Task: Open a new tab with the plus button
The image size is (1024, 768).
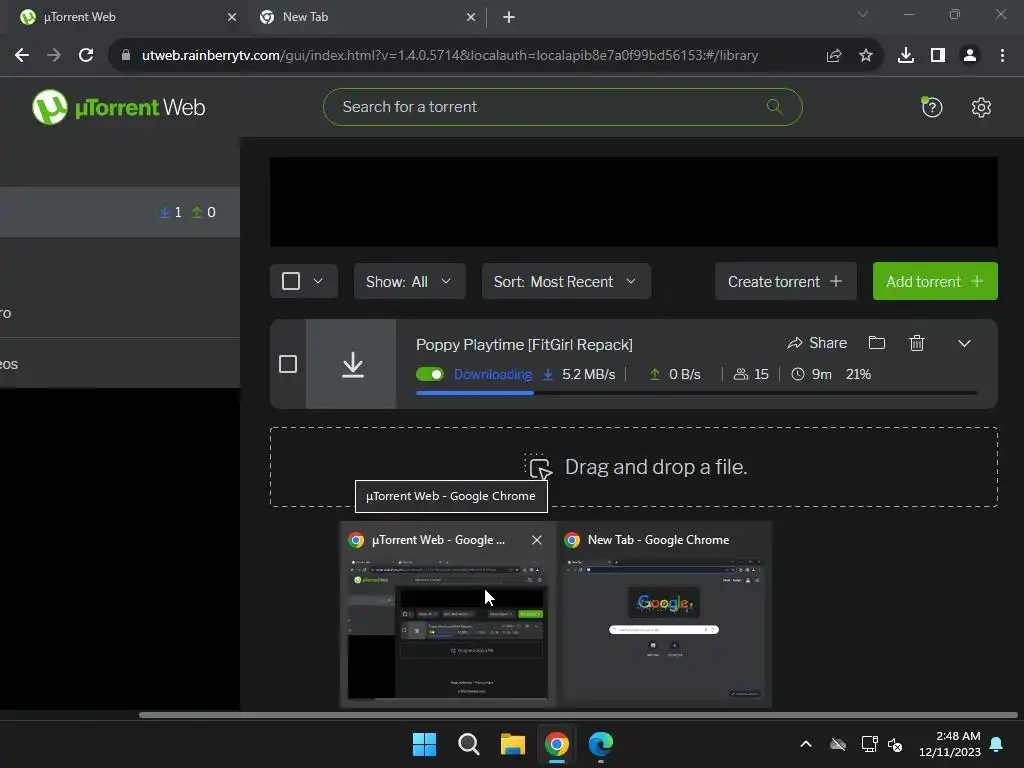Action: click(509, 18)
